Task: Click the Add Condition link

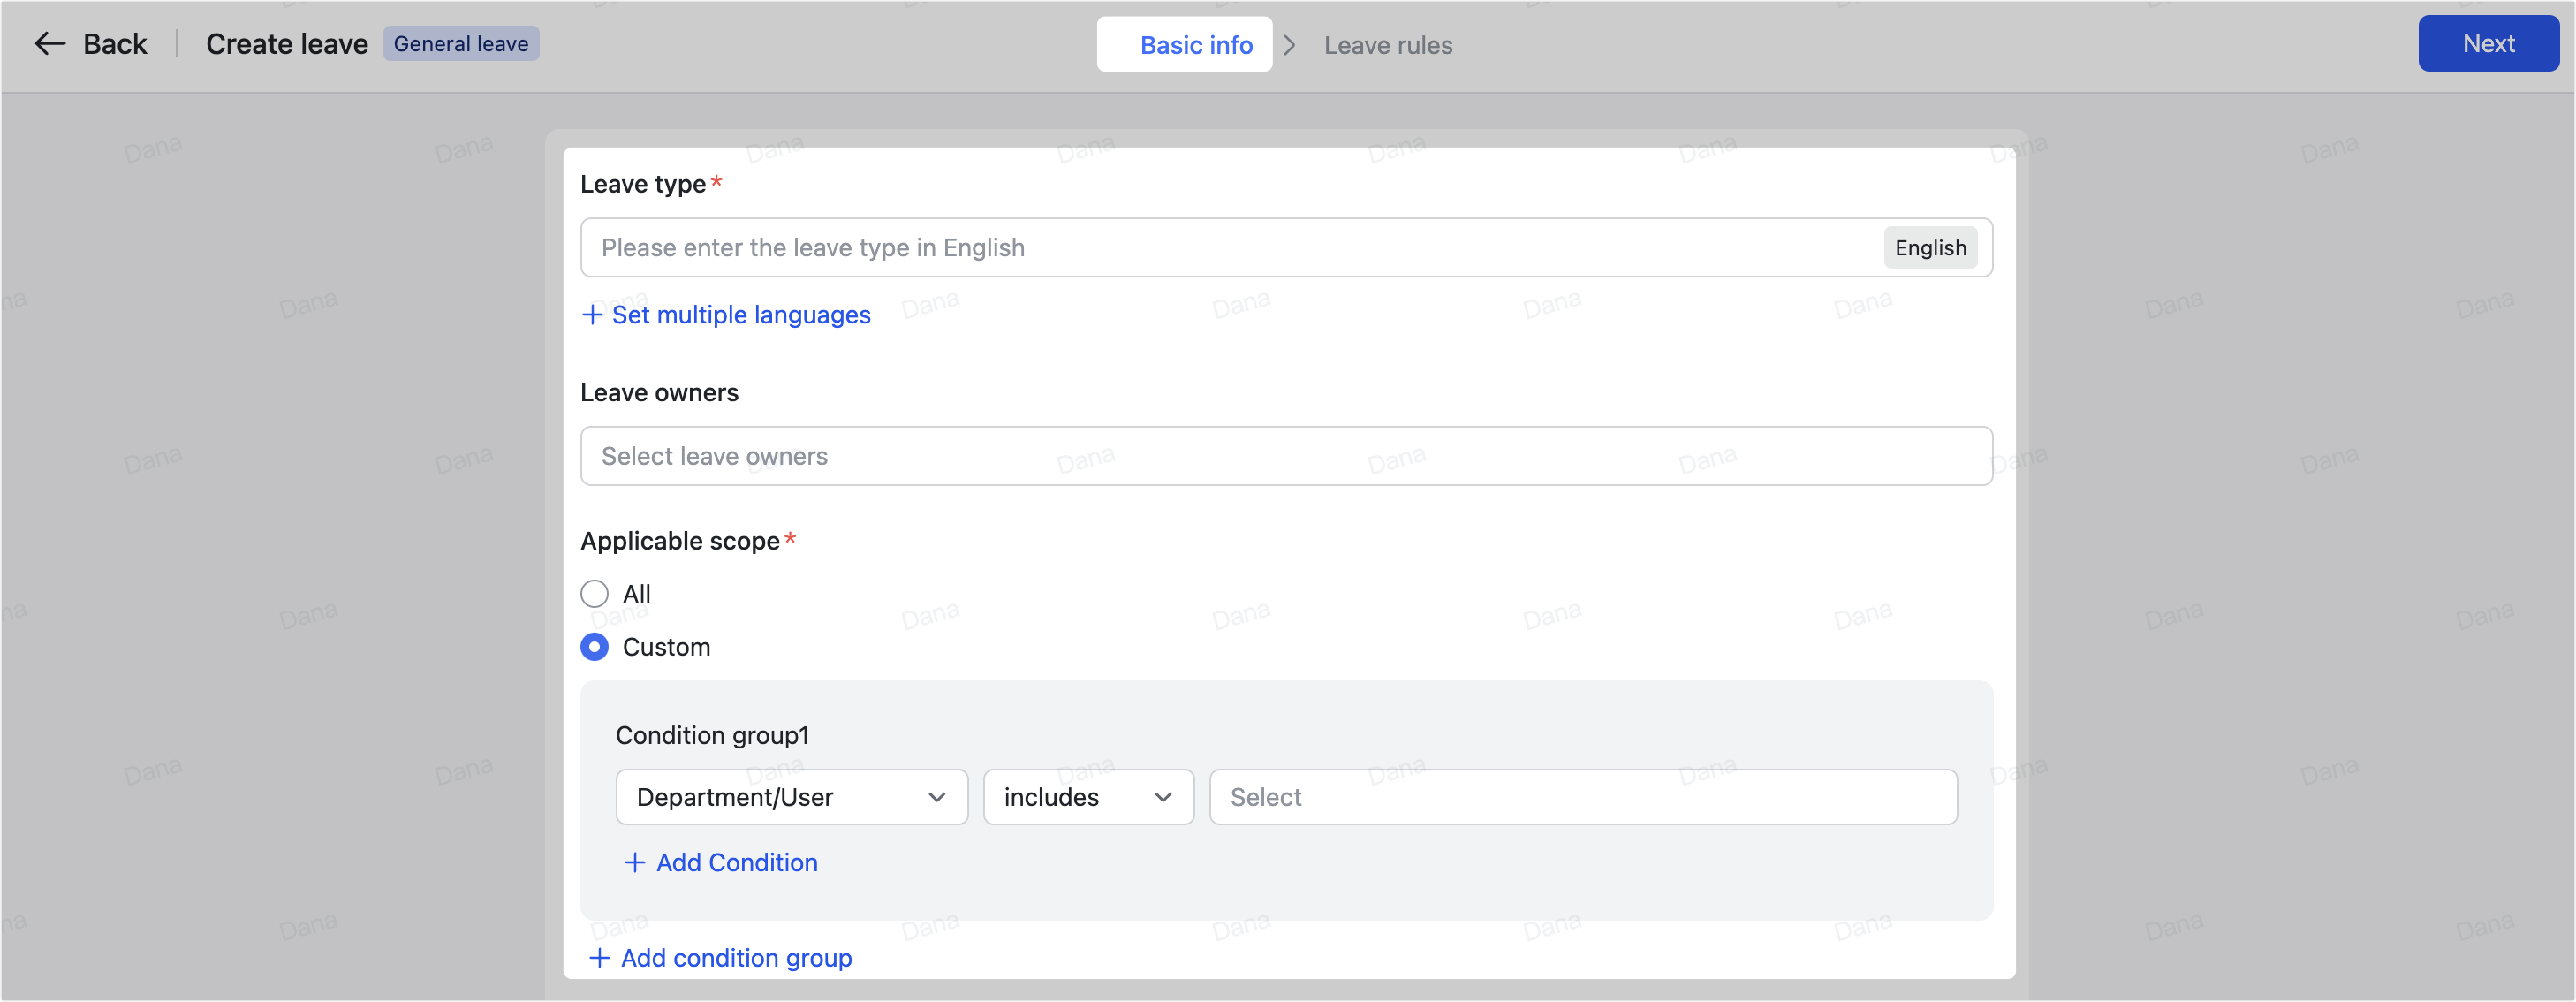Action: [737, 862]
